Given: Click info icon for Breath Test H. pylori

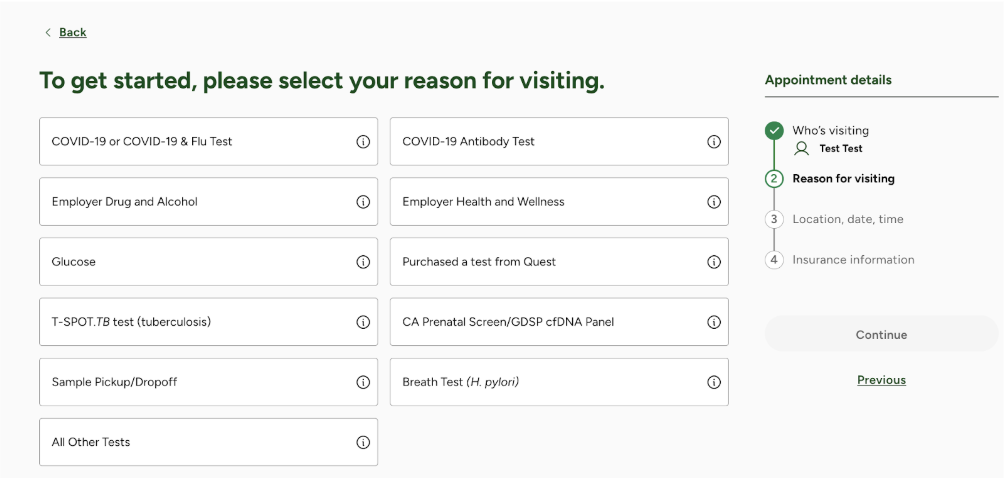Looking at the screenshot, I should click(x=713, y=382).
